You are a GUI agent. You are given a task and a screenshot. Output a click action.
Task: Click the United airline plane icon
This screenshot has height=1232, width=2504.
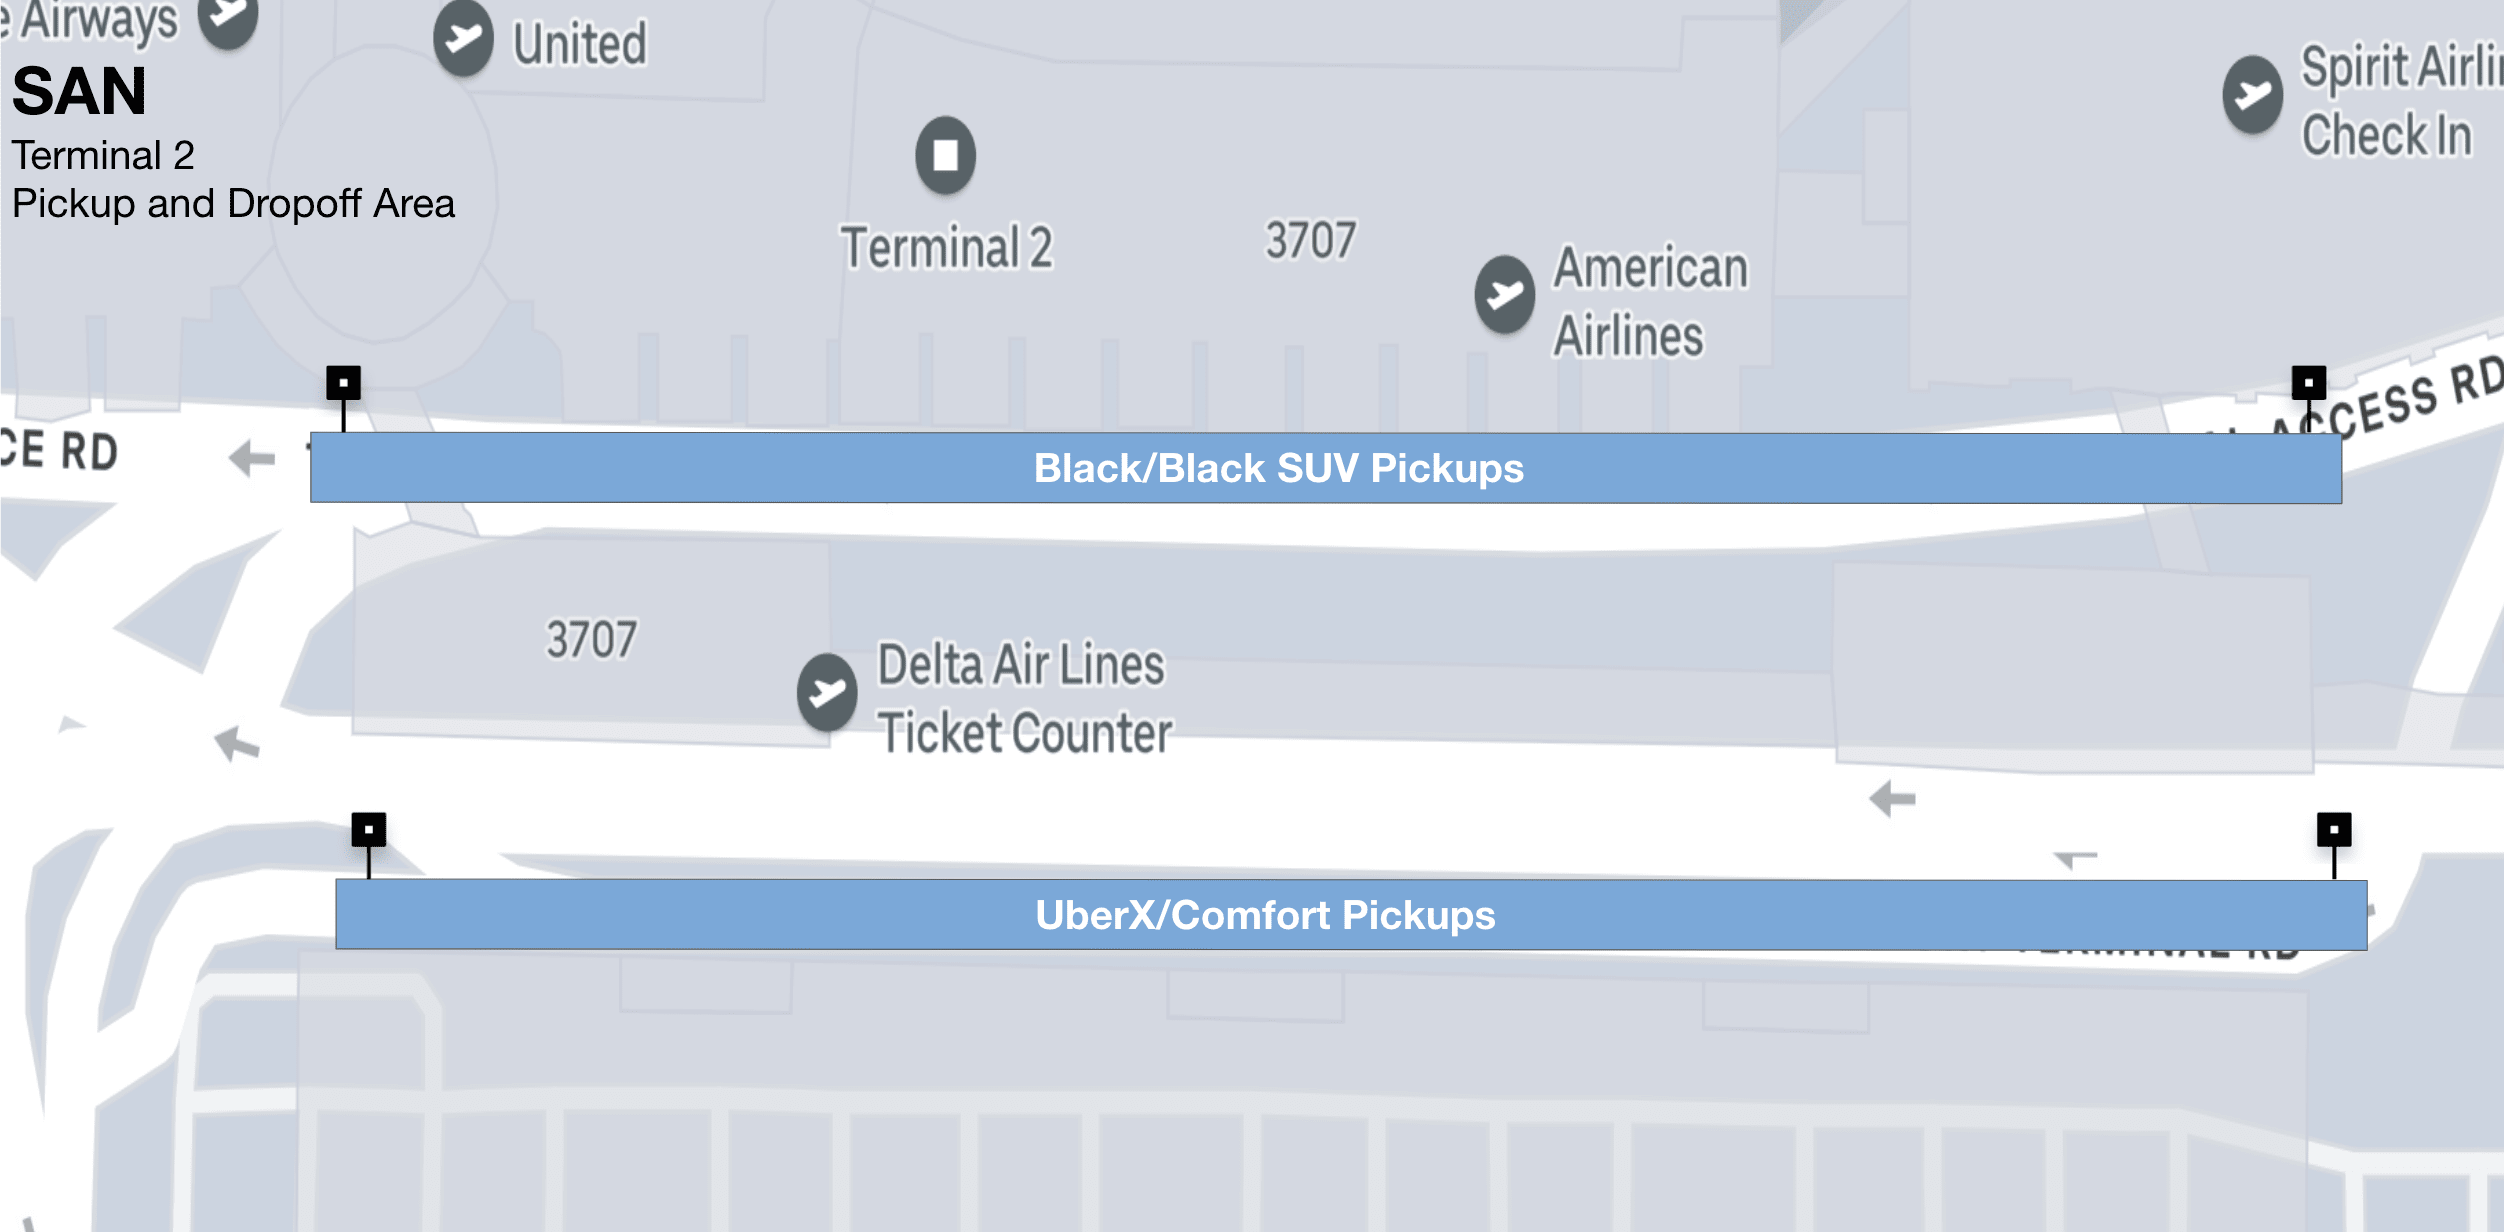463,39
